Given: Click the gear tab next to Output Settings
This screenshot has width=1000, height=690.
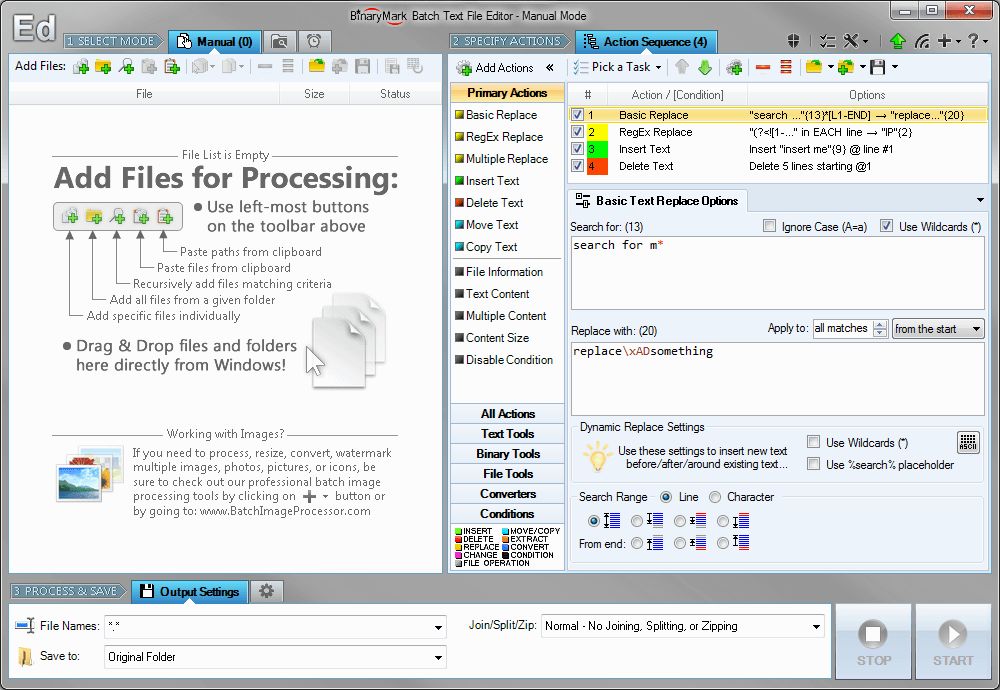Looking at the screenshot, I should point(267,591).
